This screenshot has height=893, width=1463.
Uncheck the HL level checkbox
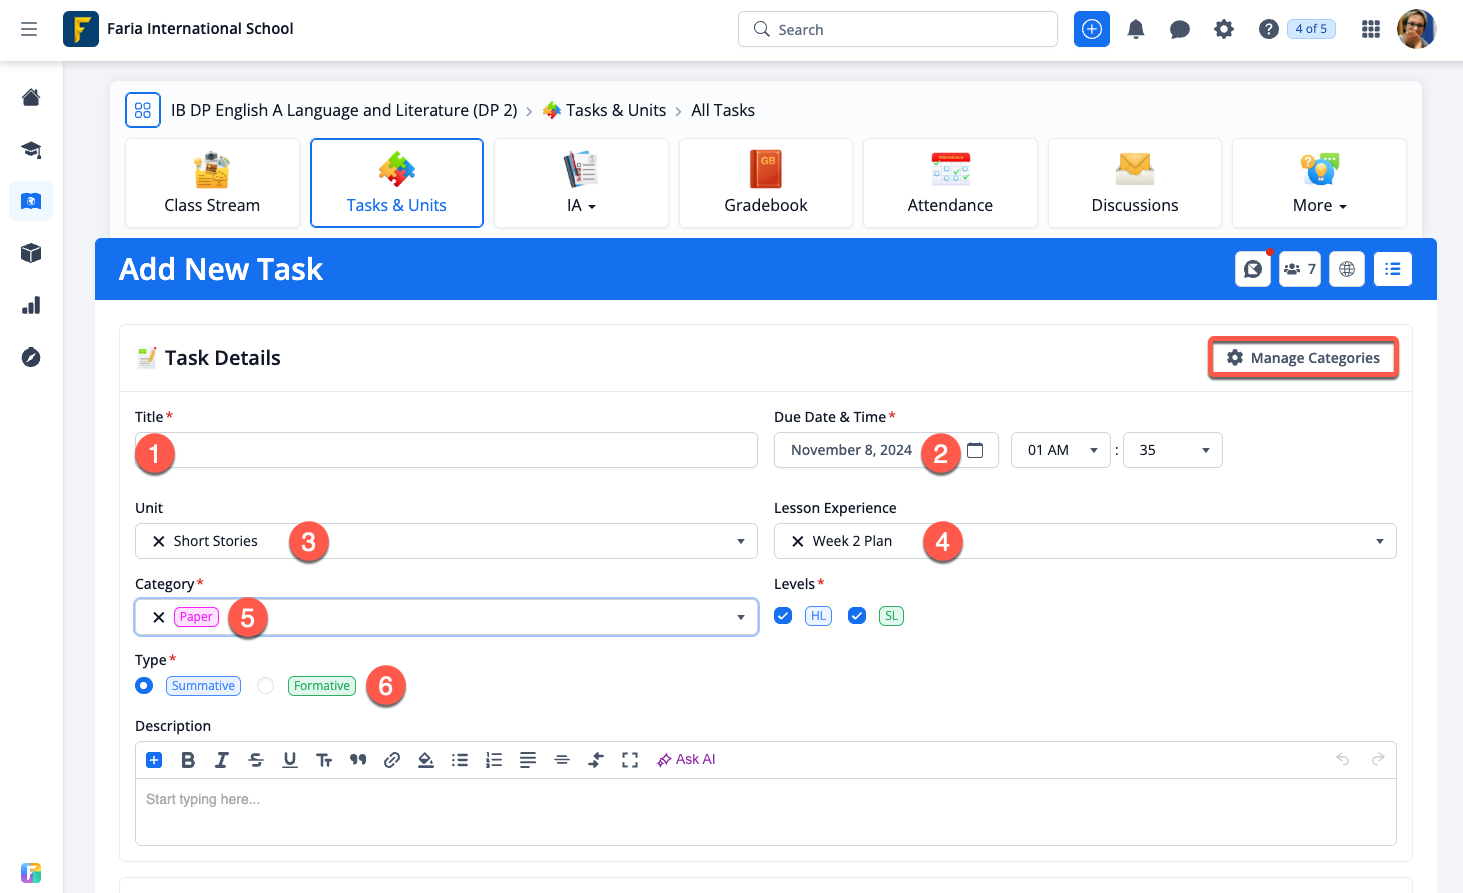tap(783, 616)
